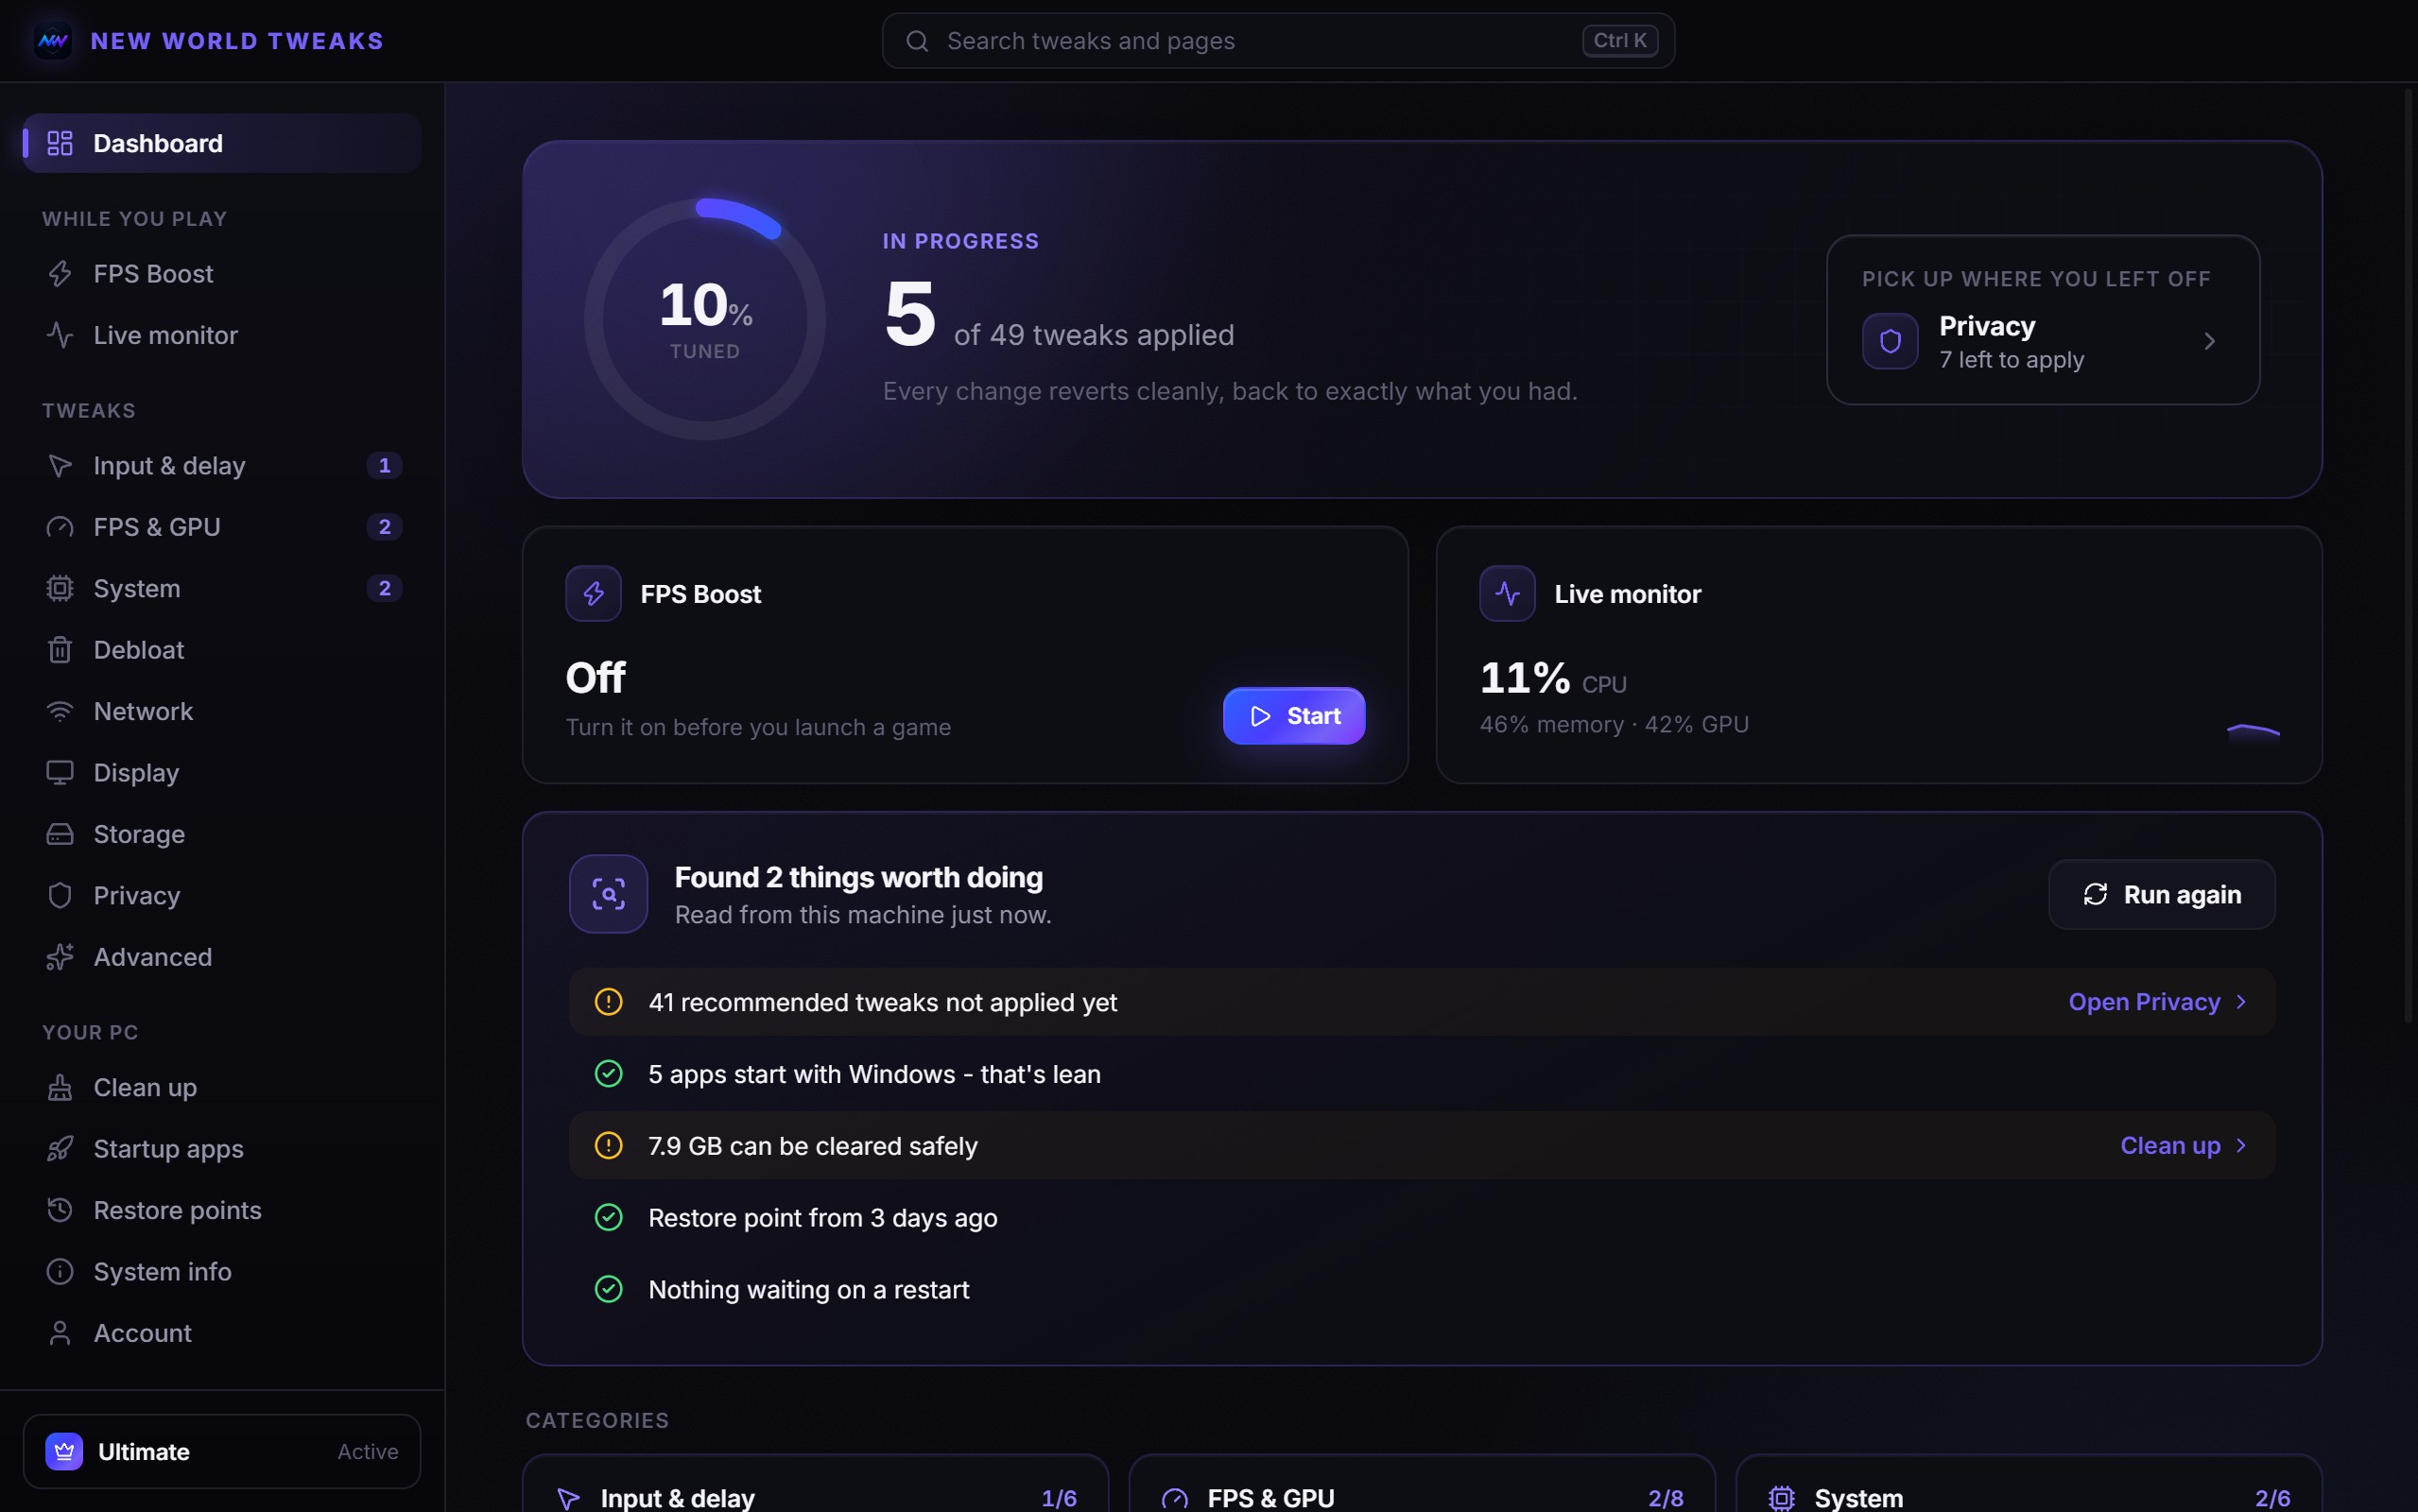Open the Input & delay 1/6 category card
The image size is (2418, 1512).
click(816, 1484)
